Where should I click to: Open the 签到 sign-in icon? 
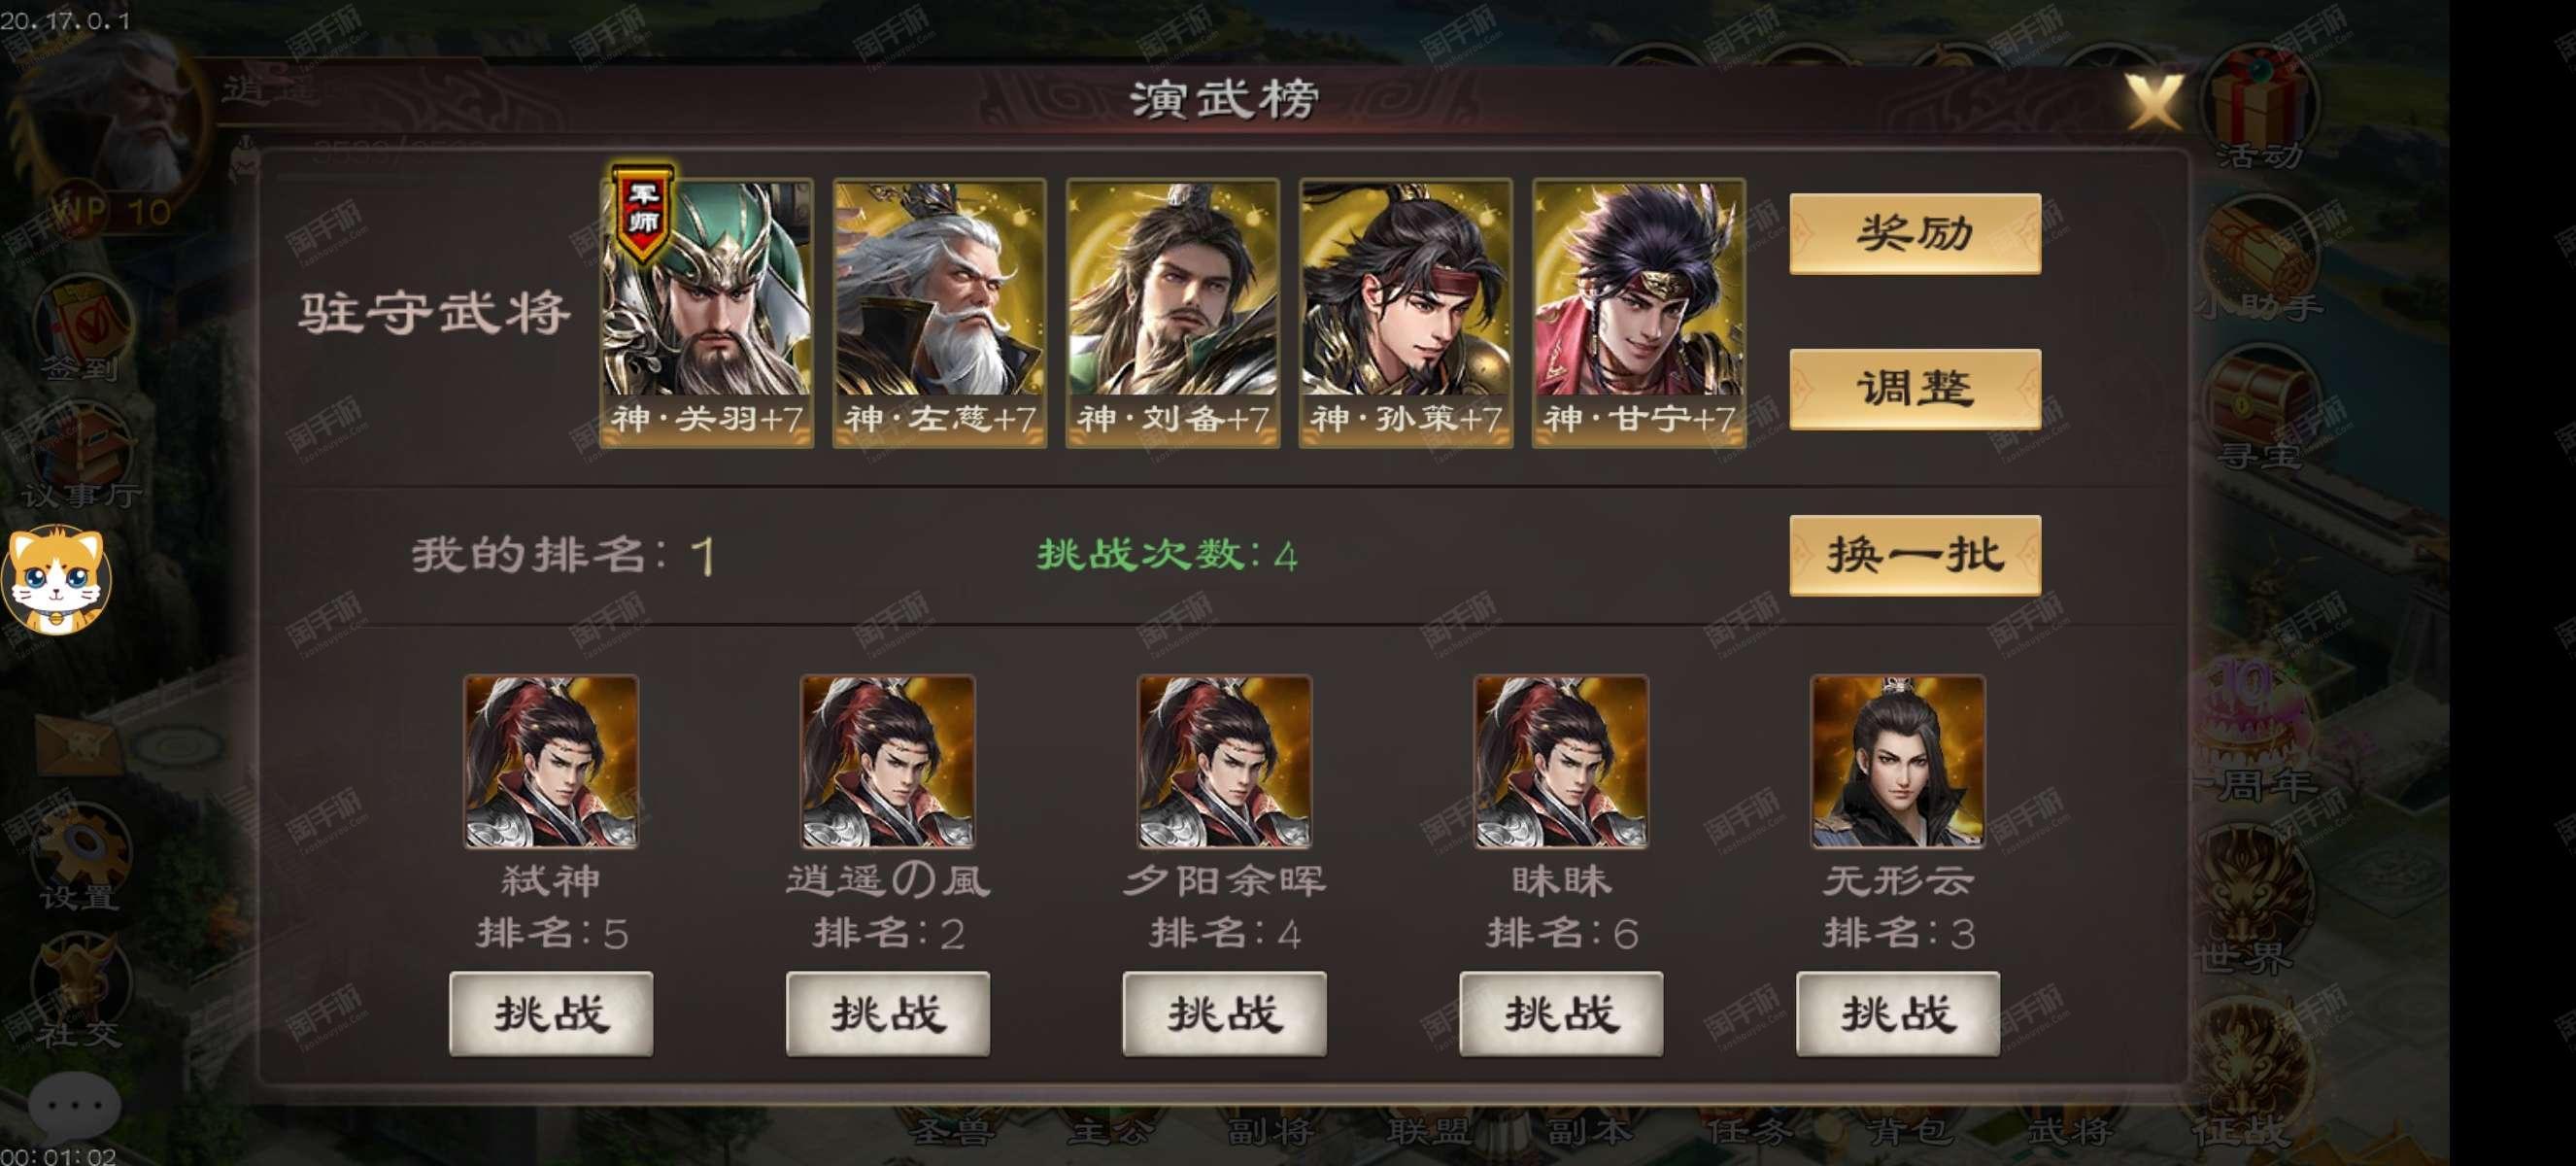click(82, 330)
